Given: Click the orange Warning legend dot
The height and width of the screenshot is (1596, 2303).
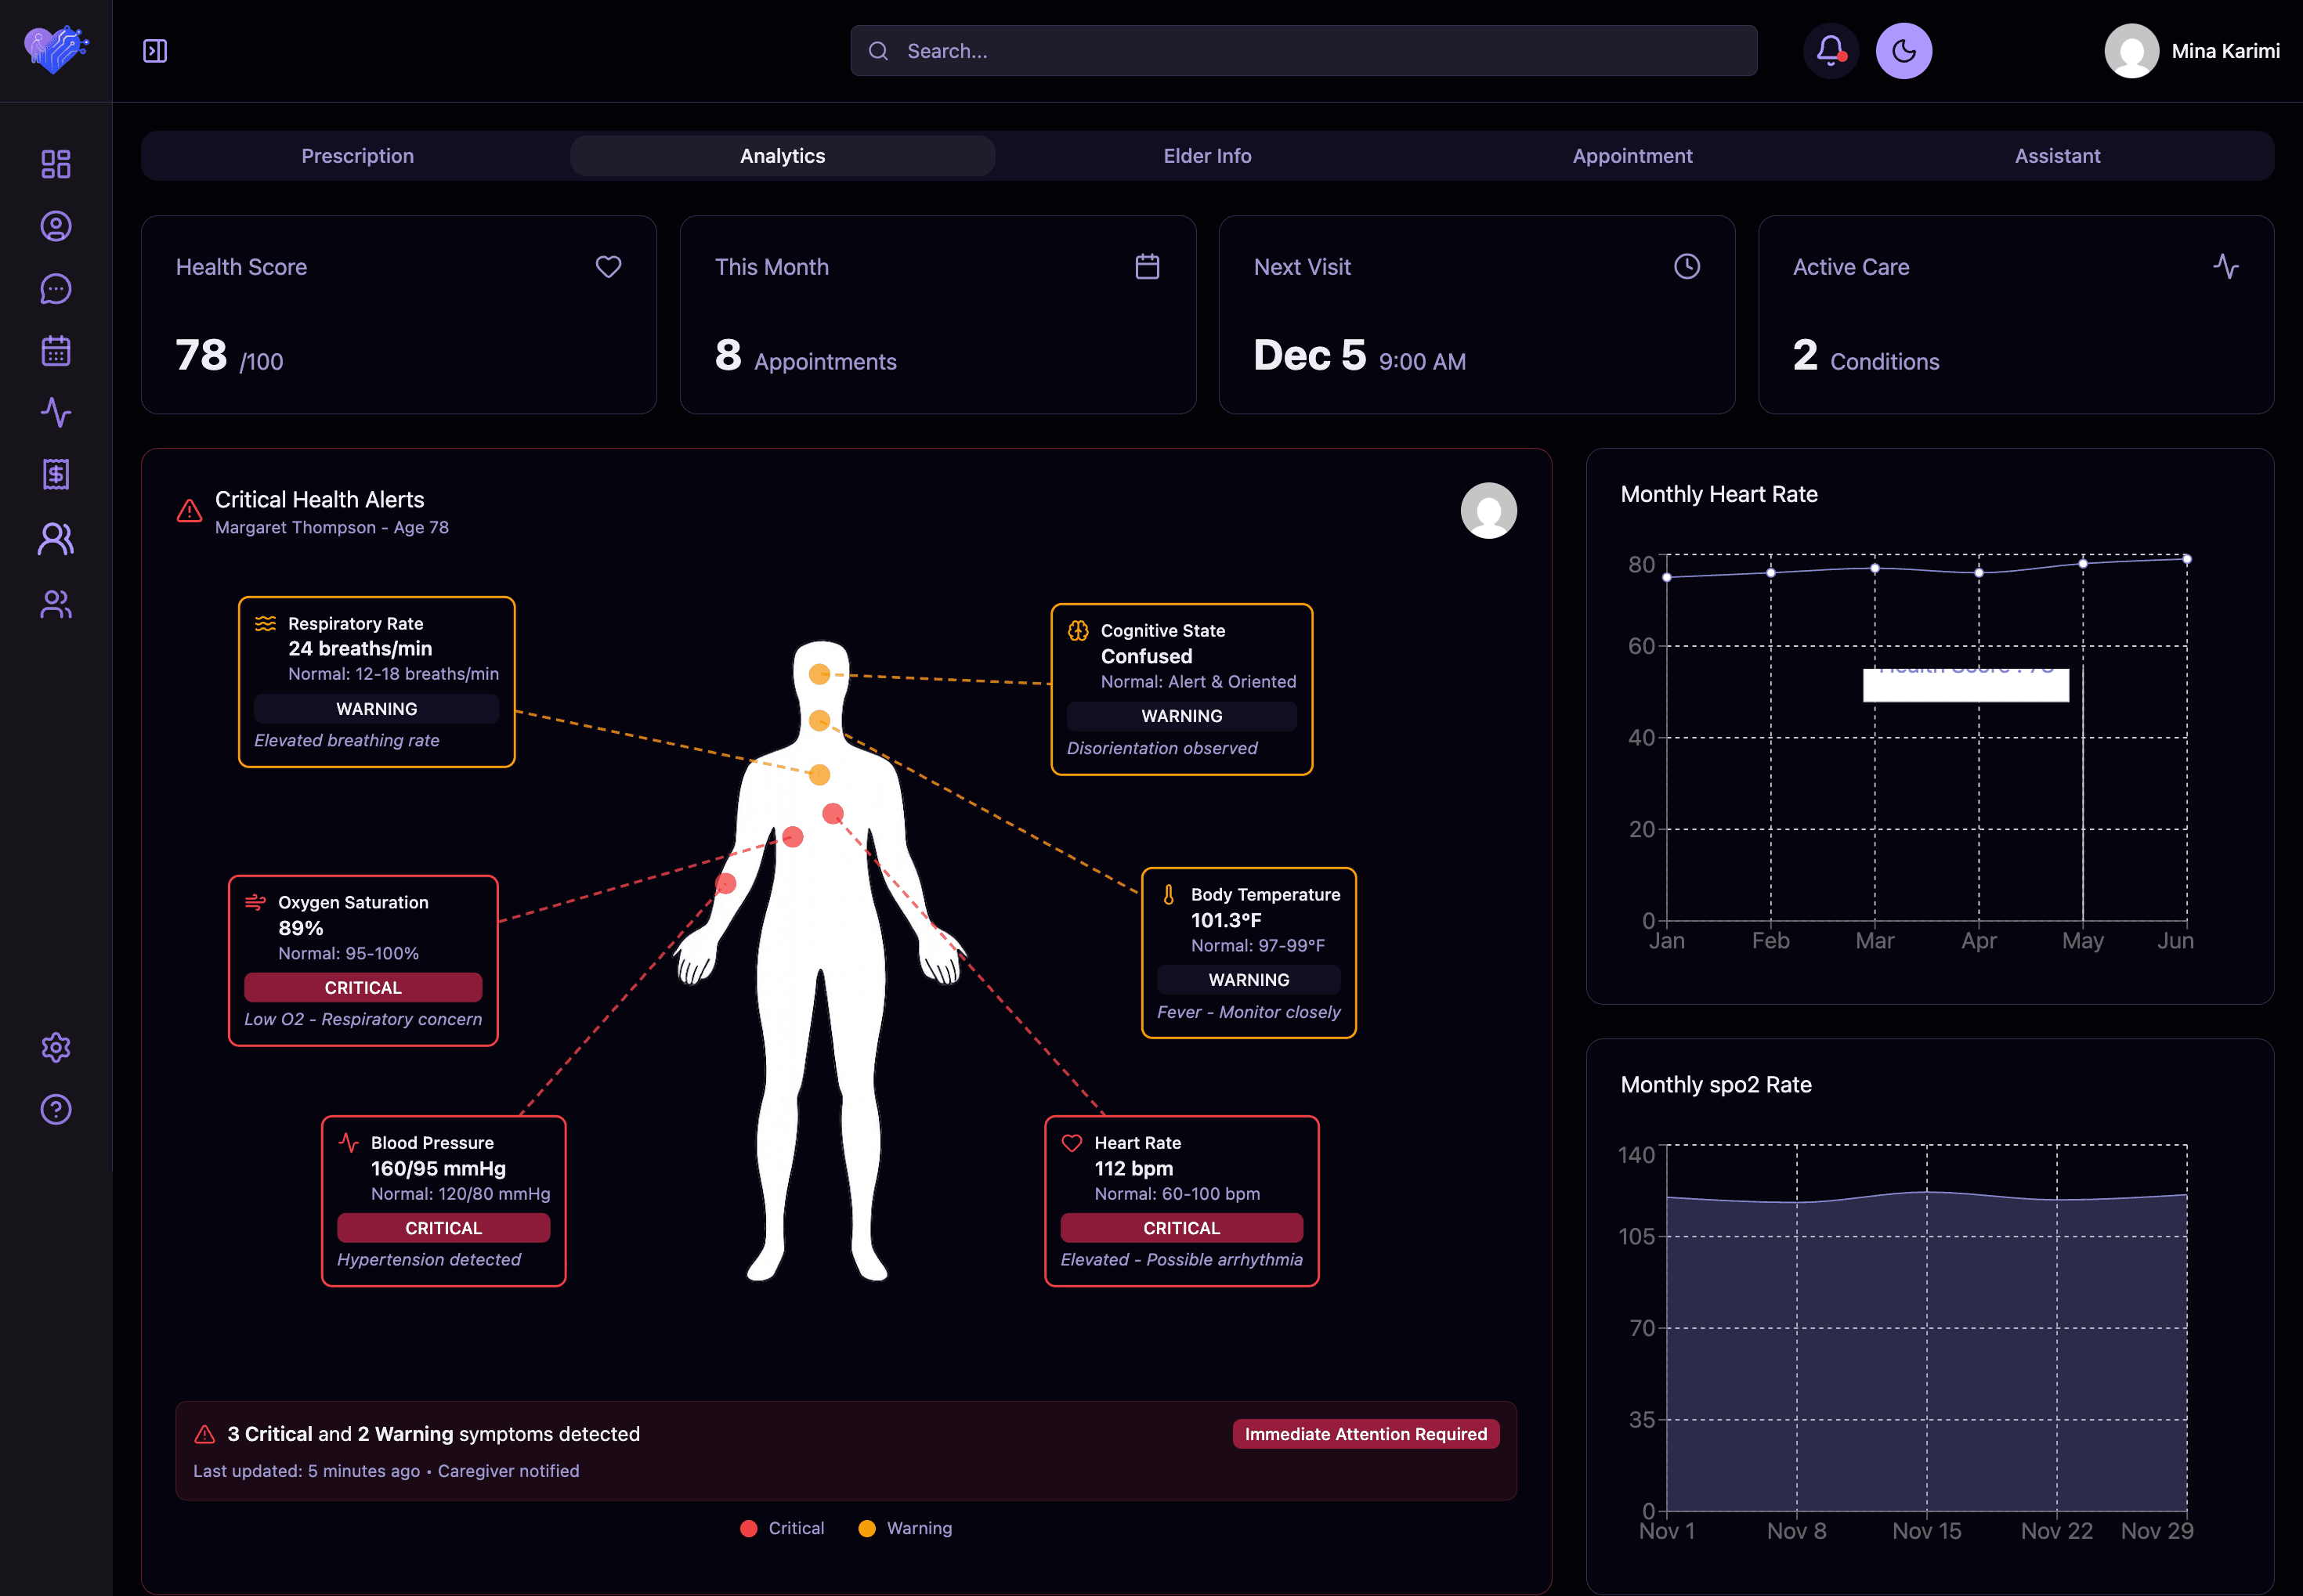Looking at the screenshot, I should (867, 1528).
